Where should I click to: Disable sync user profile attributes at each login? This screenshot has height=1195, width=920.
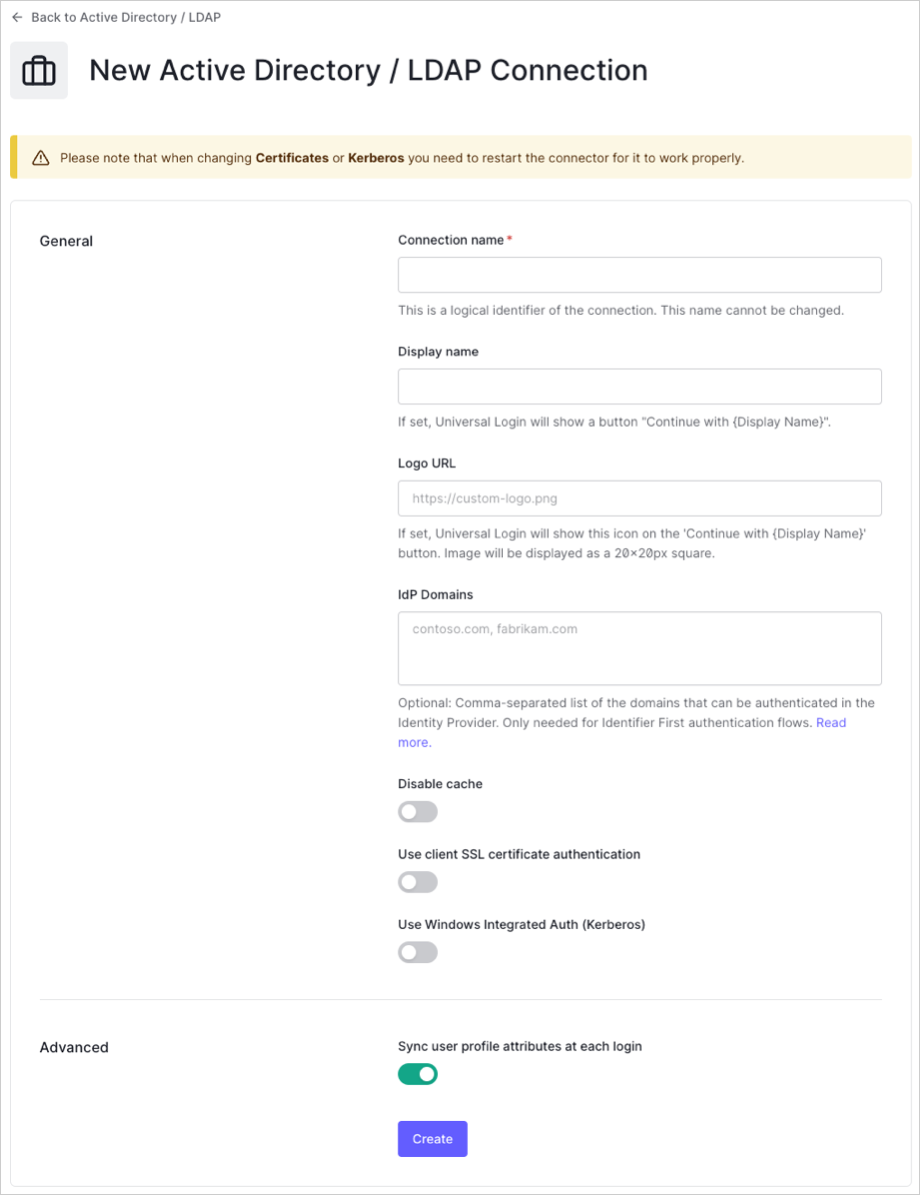tap(417, 1073)
